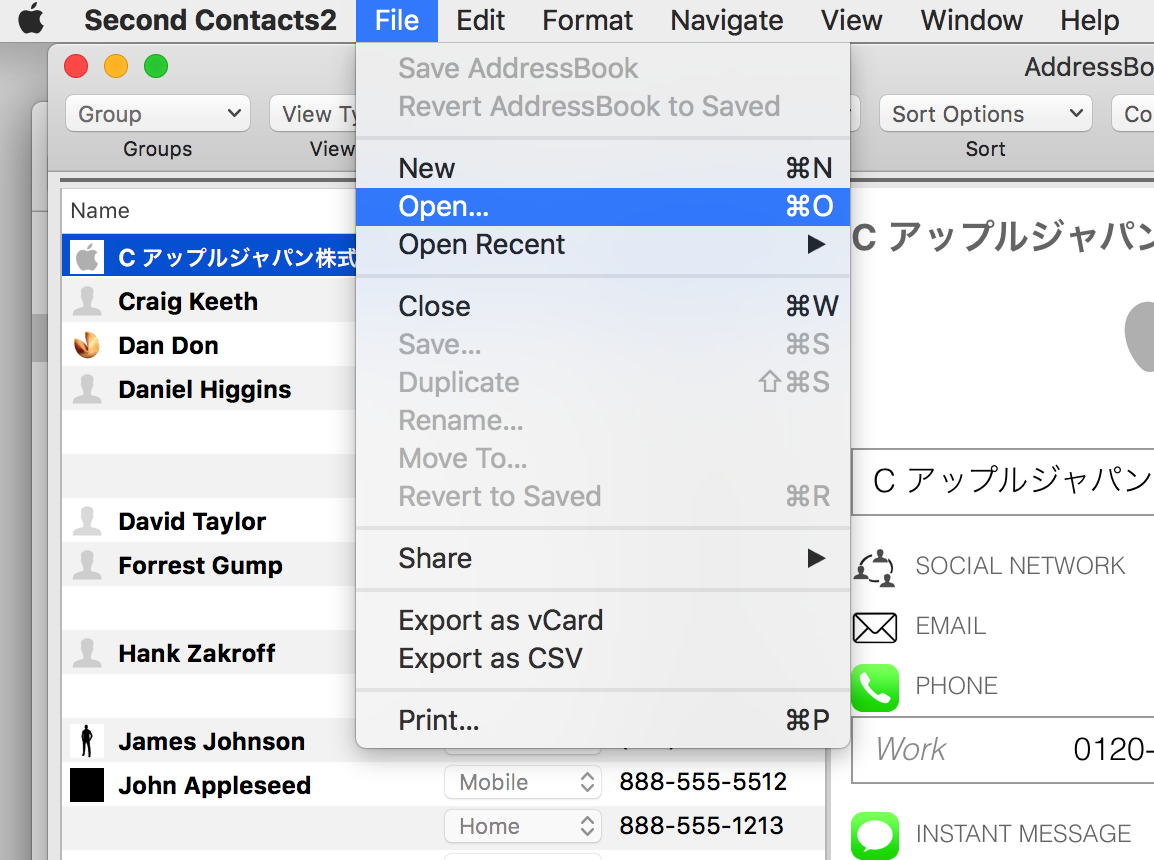Open the Sort Options dropdown
This screenshot has width=1154, height=860.
[985, 114]
